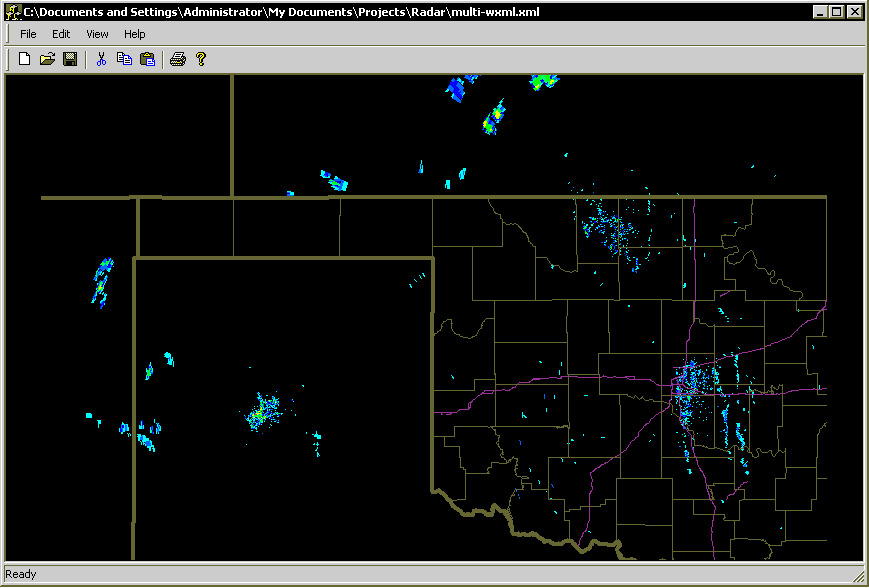
Task: Open the File menu
Action: pos(28,33)
